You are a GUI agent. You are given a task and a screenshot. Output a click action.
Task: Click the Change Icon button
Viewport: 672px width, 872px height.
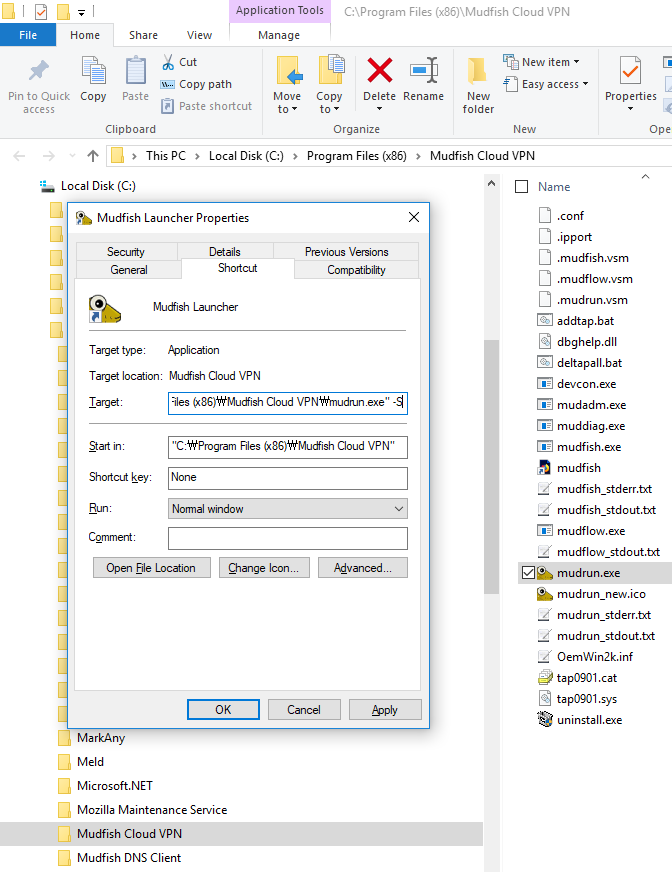[264, 568]
